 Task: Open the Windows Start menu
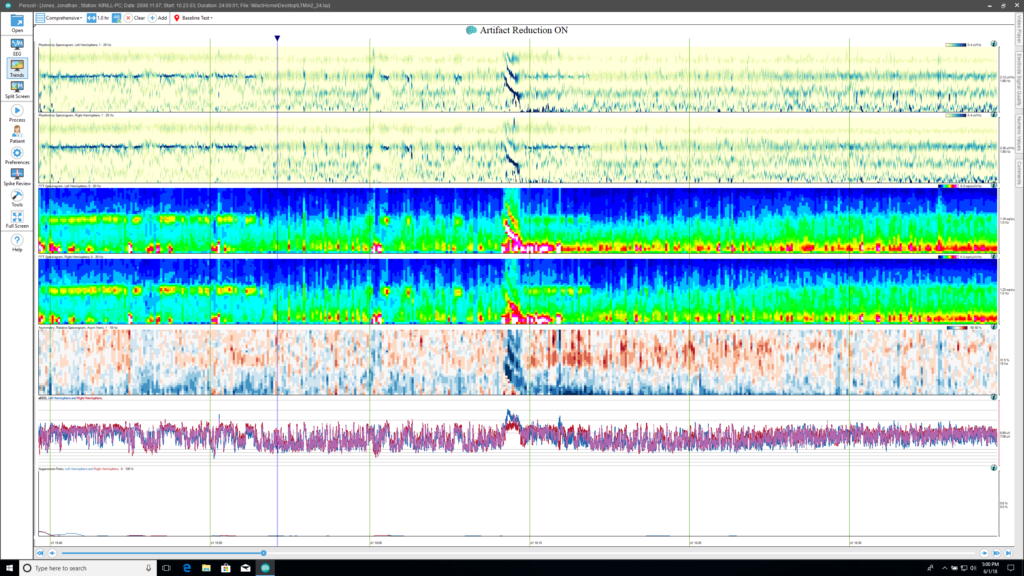coord(9,568)
